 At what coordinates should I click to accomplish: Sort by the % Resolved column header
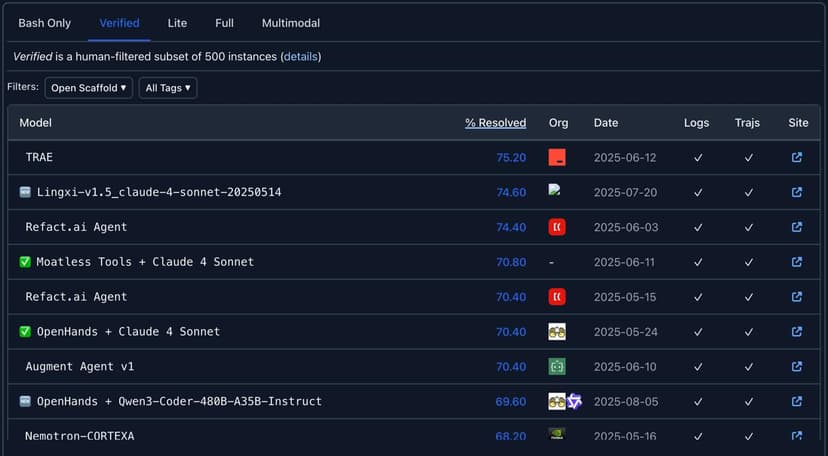coord(495,123)
